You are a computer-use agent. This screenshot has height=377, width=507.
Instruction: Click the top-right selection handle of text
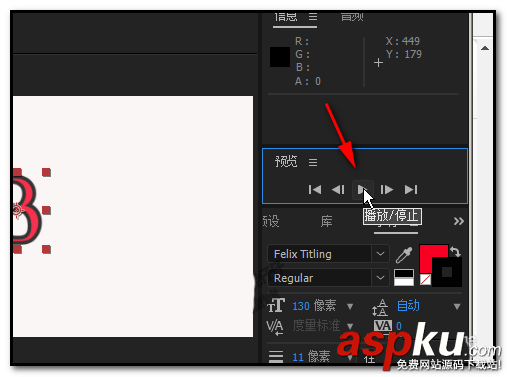click(x=46, y=172)
